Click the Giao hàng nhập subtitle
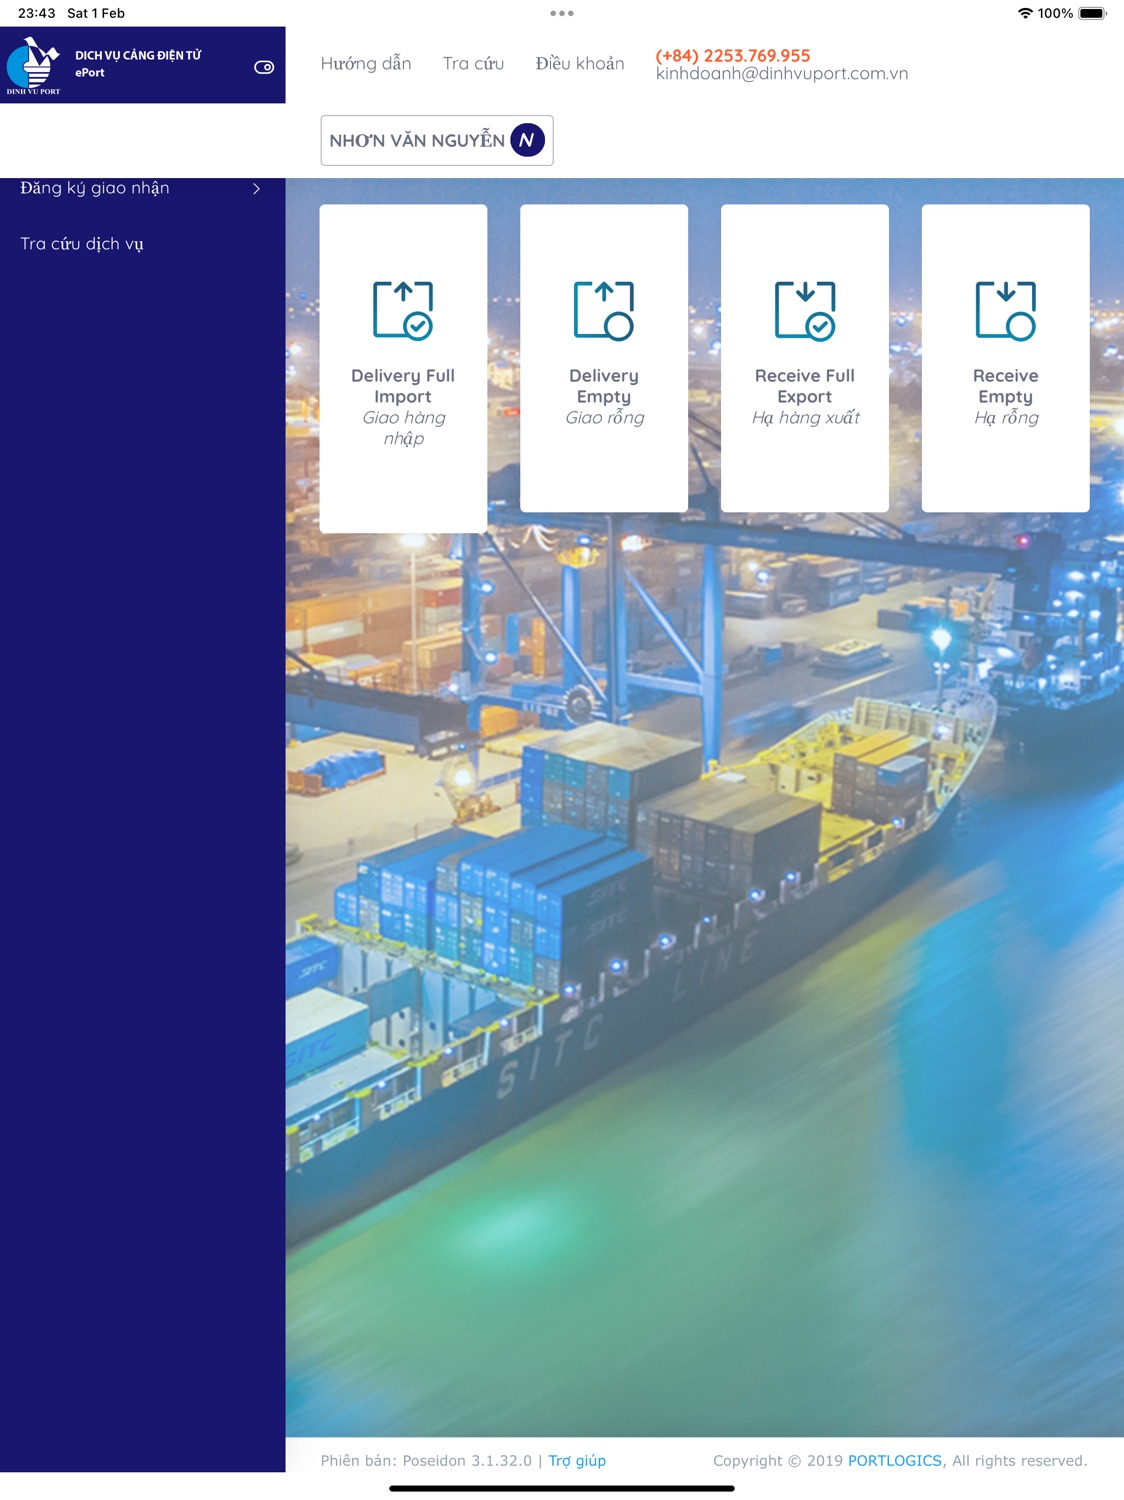The width and height of the screenshot is (1124, 1500). pos(404,428)
